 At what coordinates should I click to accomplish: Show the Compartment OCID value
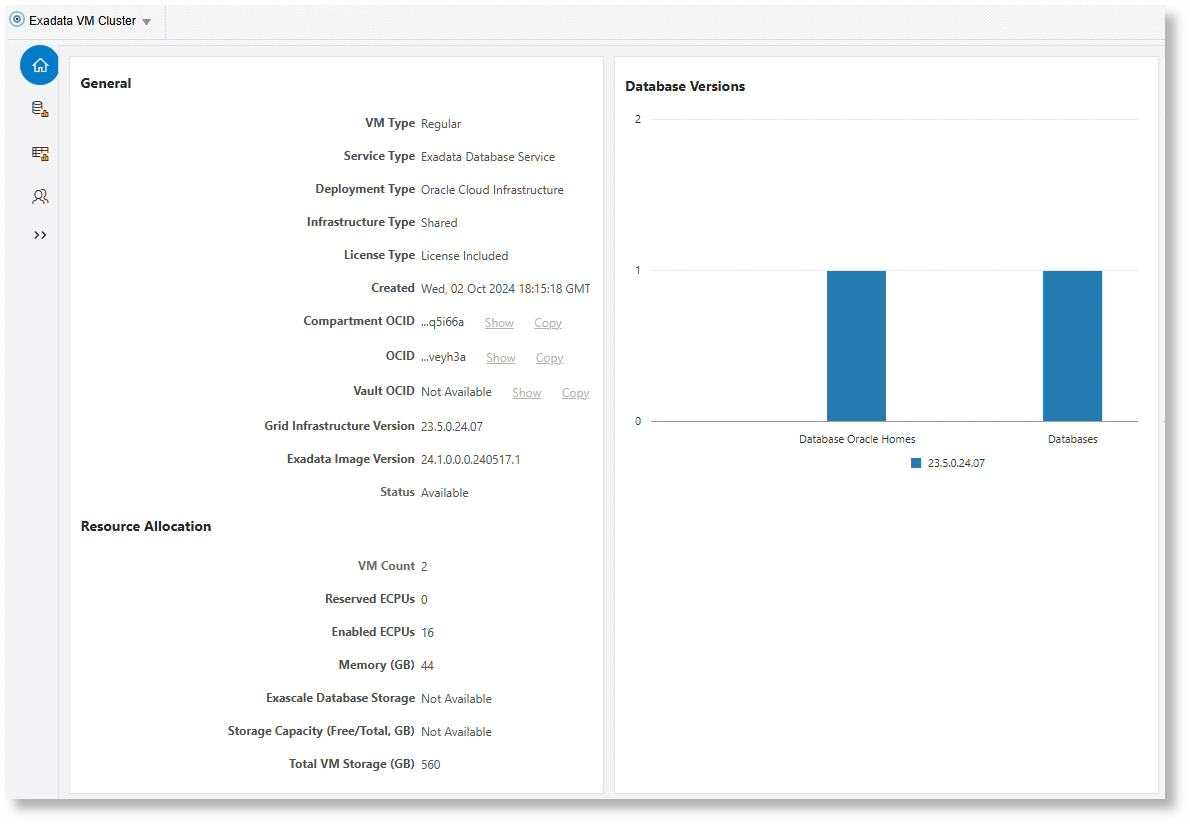[499, 322]
